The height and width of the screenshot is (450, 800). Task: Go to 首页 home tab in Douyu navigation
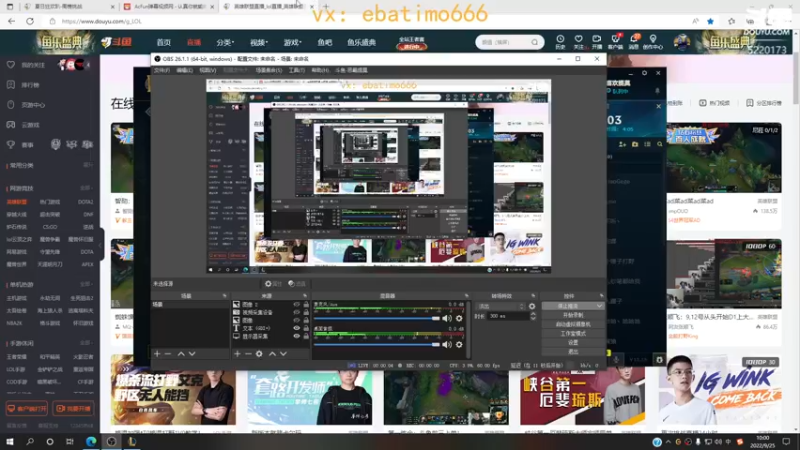(x=164, y=42)
